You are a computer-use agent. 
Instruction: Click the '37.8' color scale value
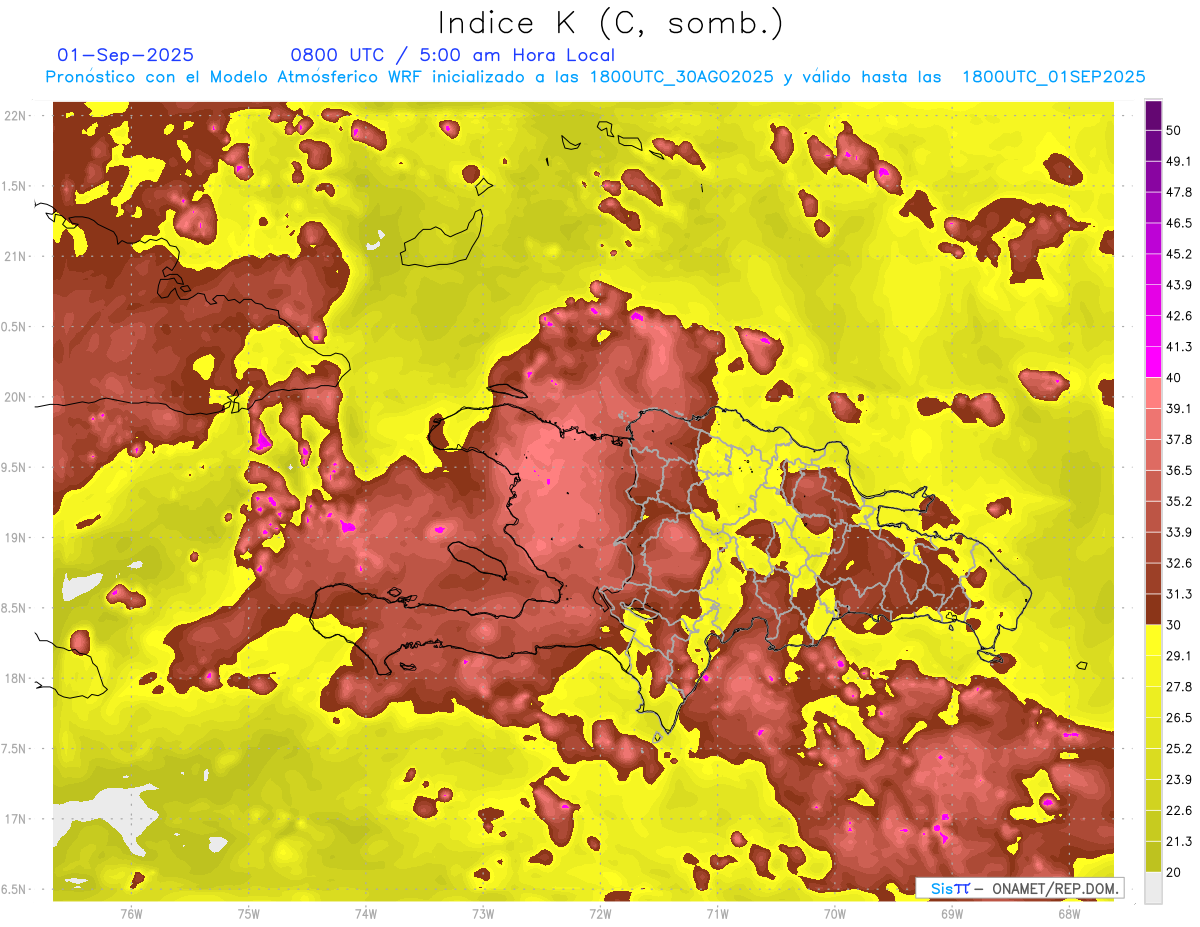pyautogui.click(x=1178, y=439)
